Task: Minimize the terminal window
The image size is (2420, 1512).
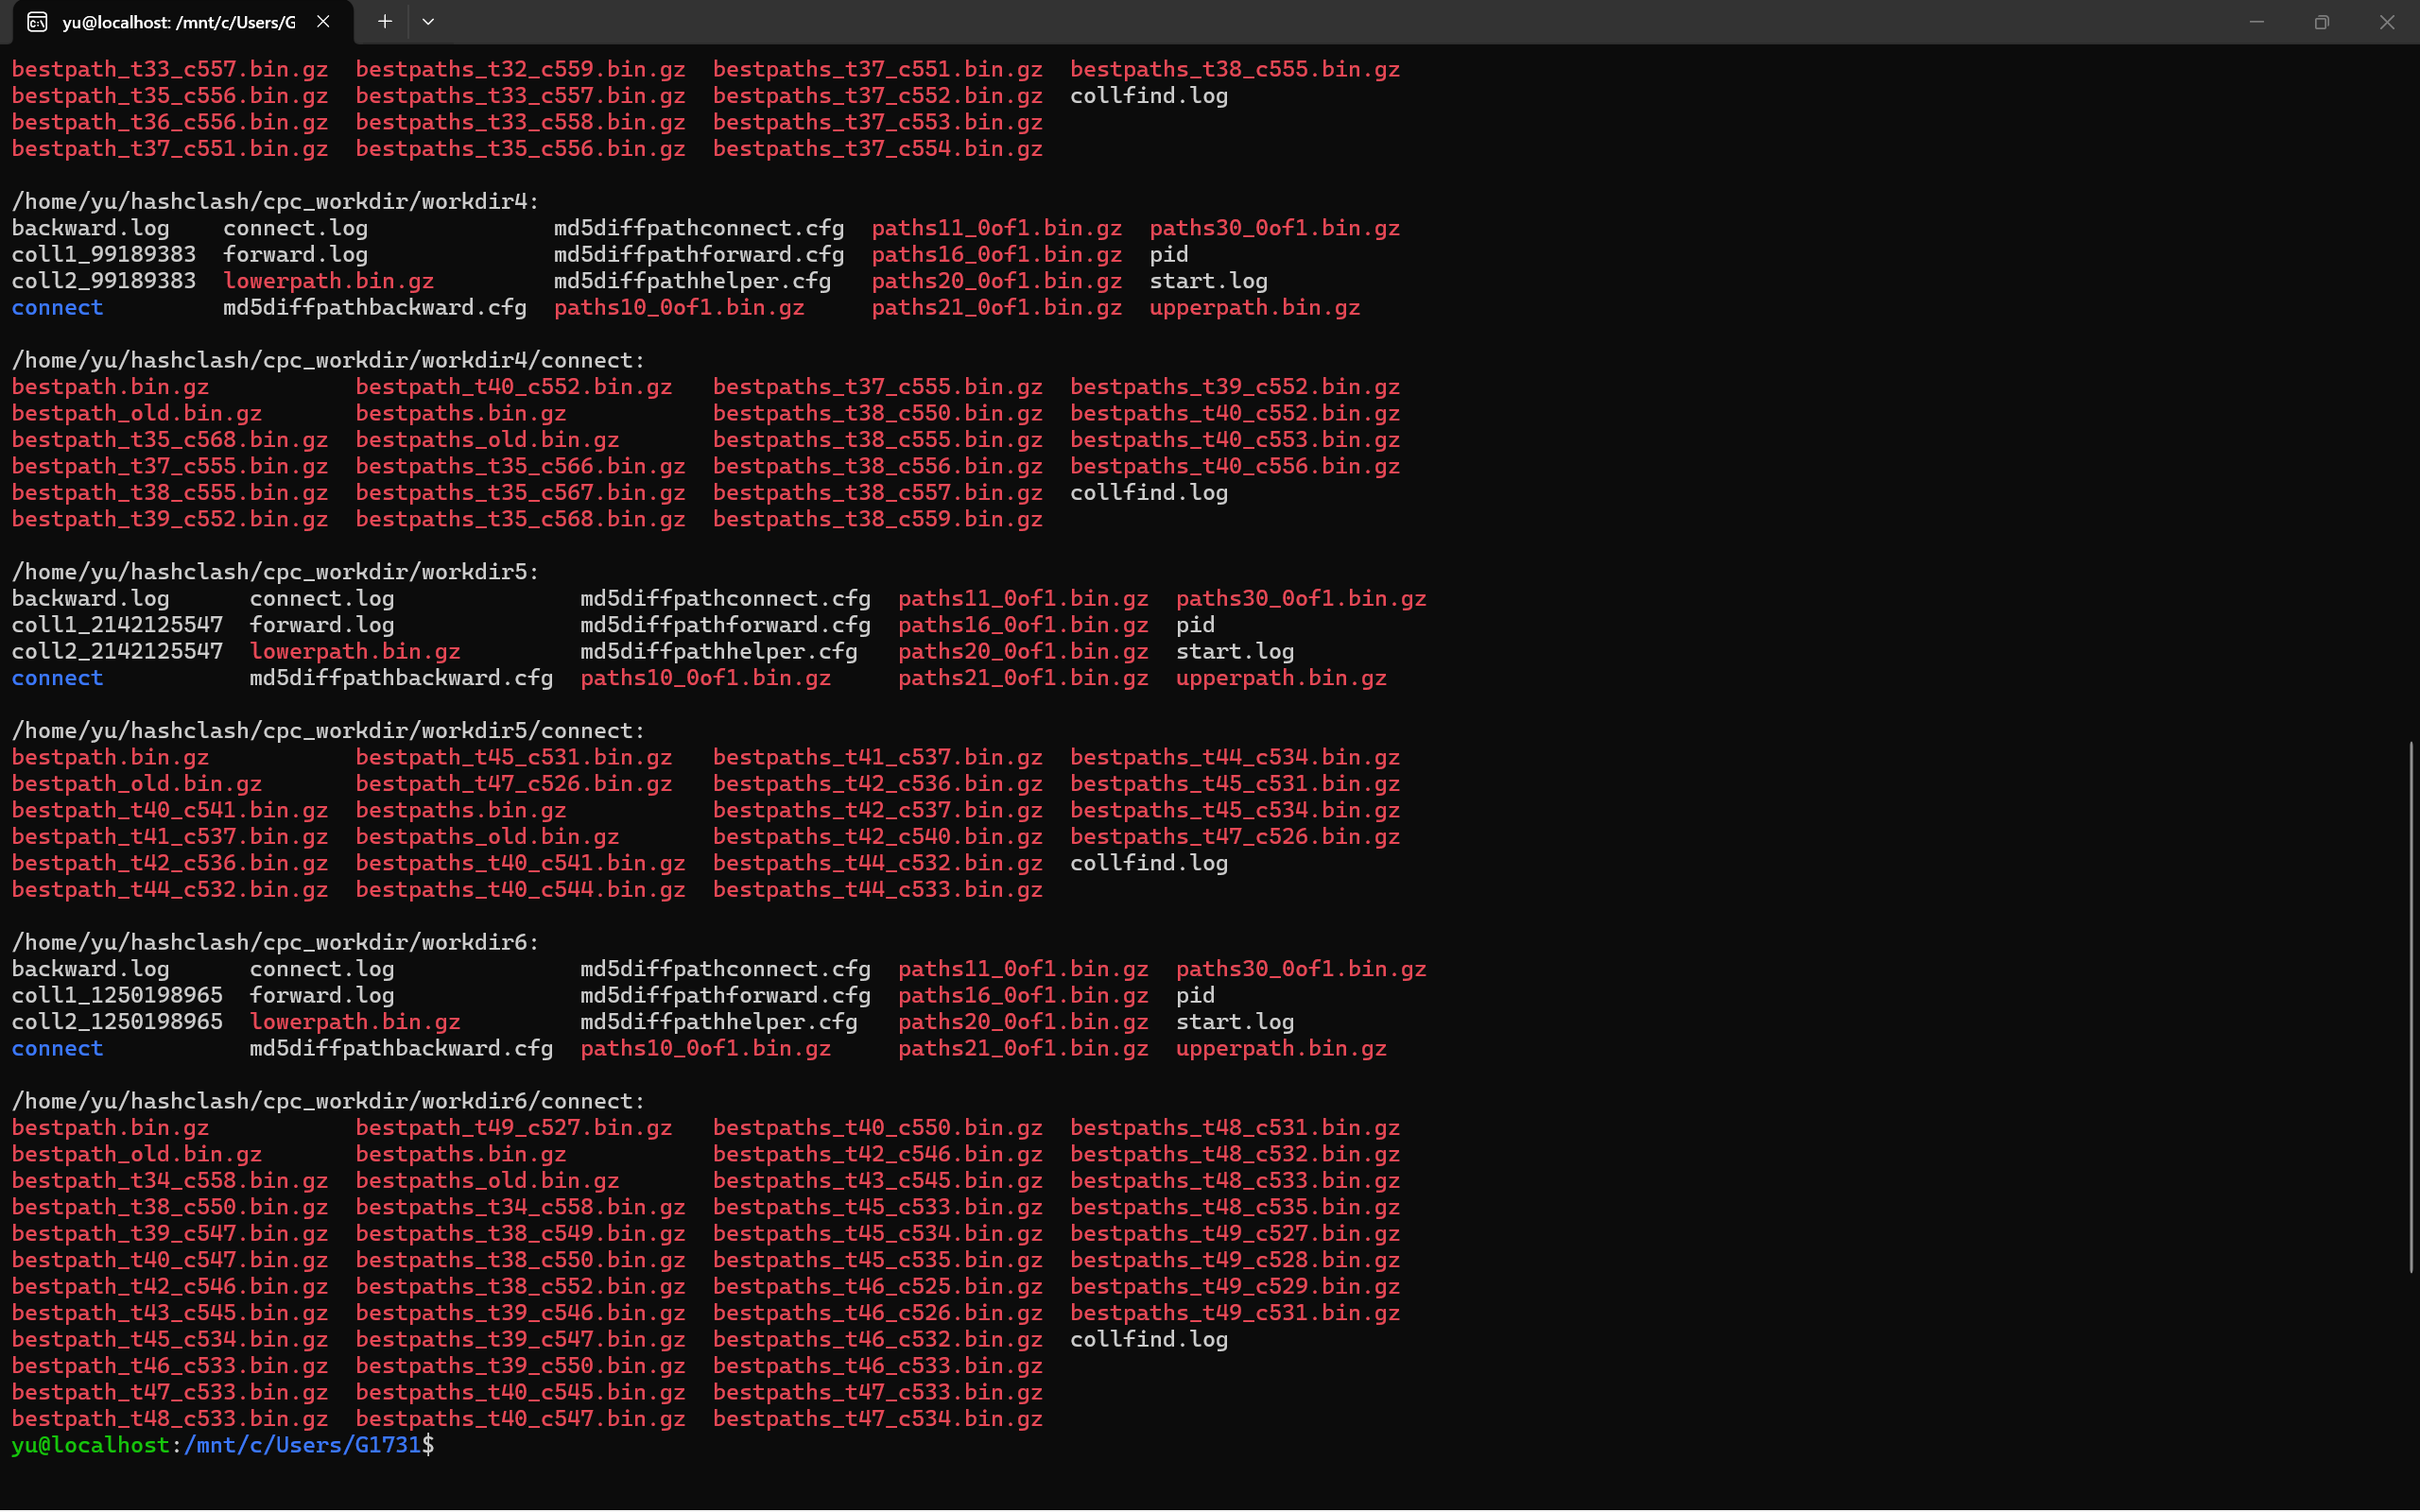Action: coord(2256,21)
